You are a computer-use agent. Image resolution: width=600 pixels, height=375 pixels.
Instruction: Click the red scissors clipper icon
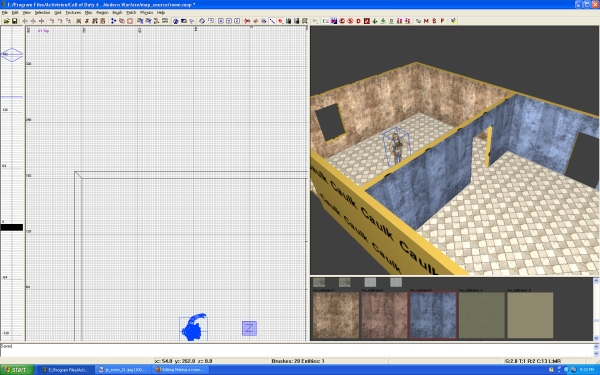coord(247,21)
